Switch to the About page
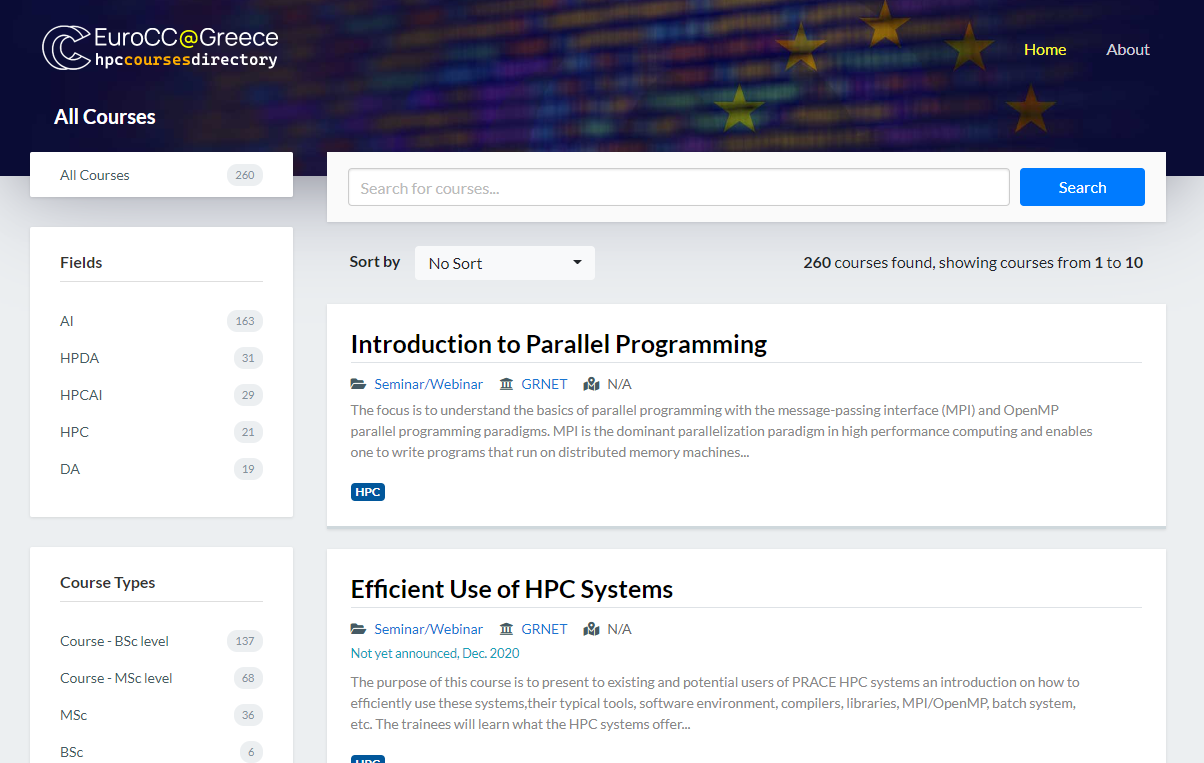The height and width of the screenshot is (763, 1204). [x=1127, y=49]
